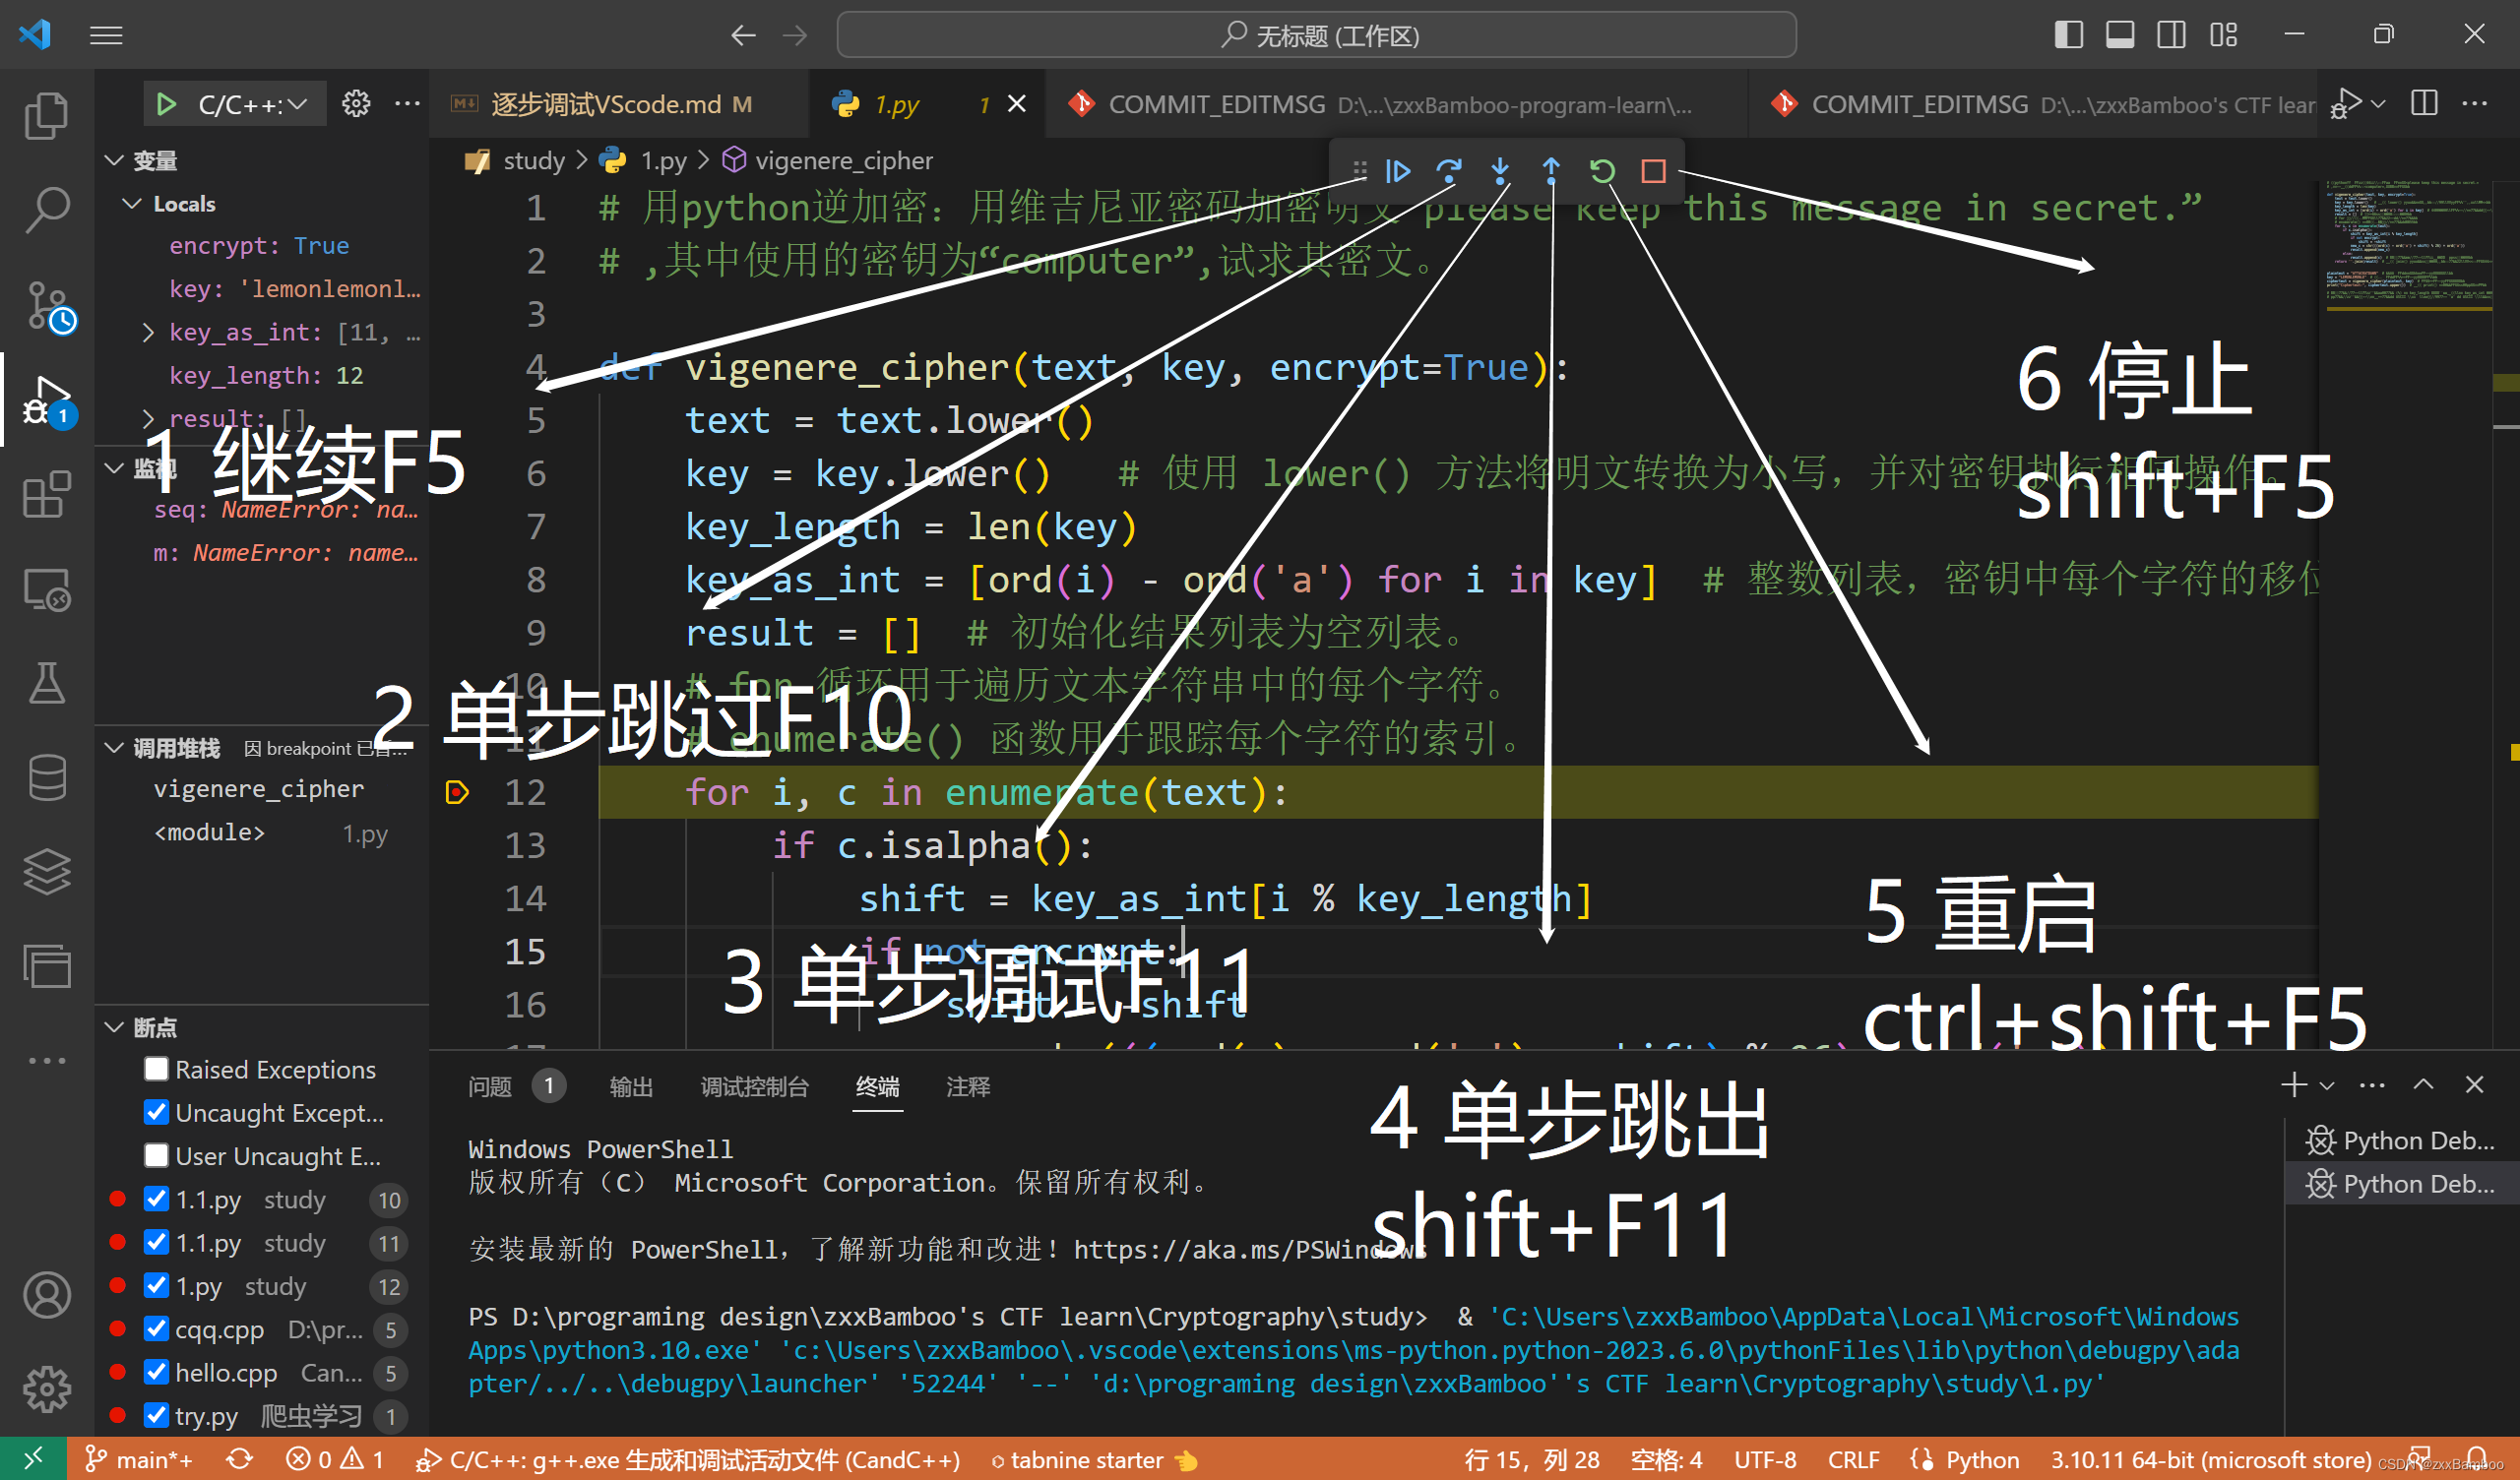Disable the hello.cpp breakpoint checkbox
Image resolution: width=2520 pixels, height=1480 pixels.
click(156, 1372)
